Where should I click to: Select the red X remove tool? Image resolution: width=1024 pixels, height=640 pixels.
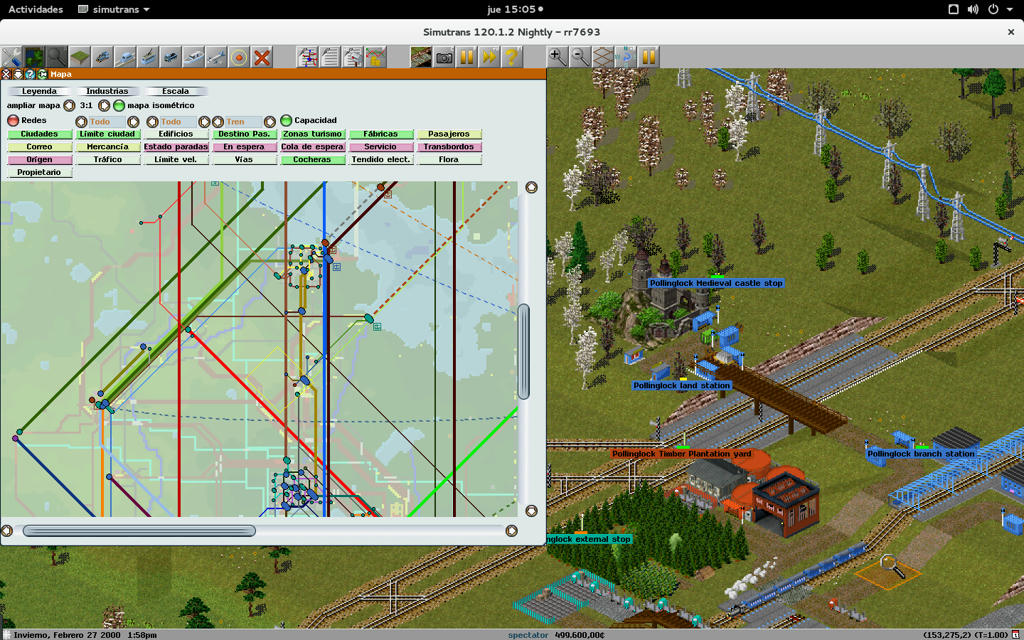point(262,57)
